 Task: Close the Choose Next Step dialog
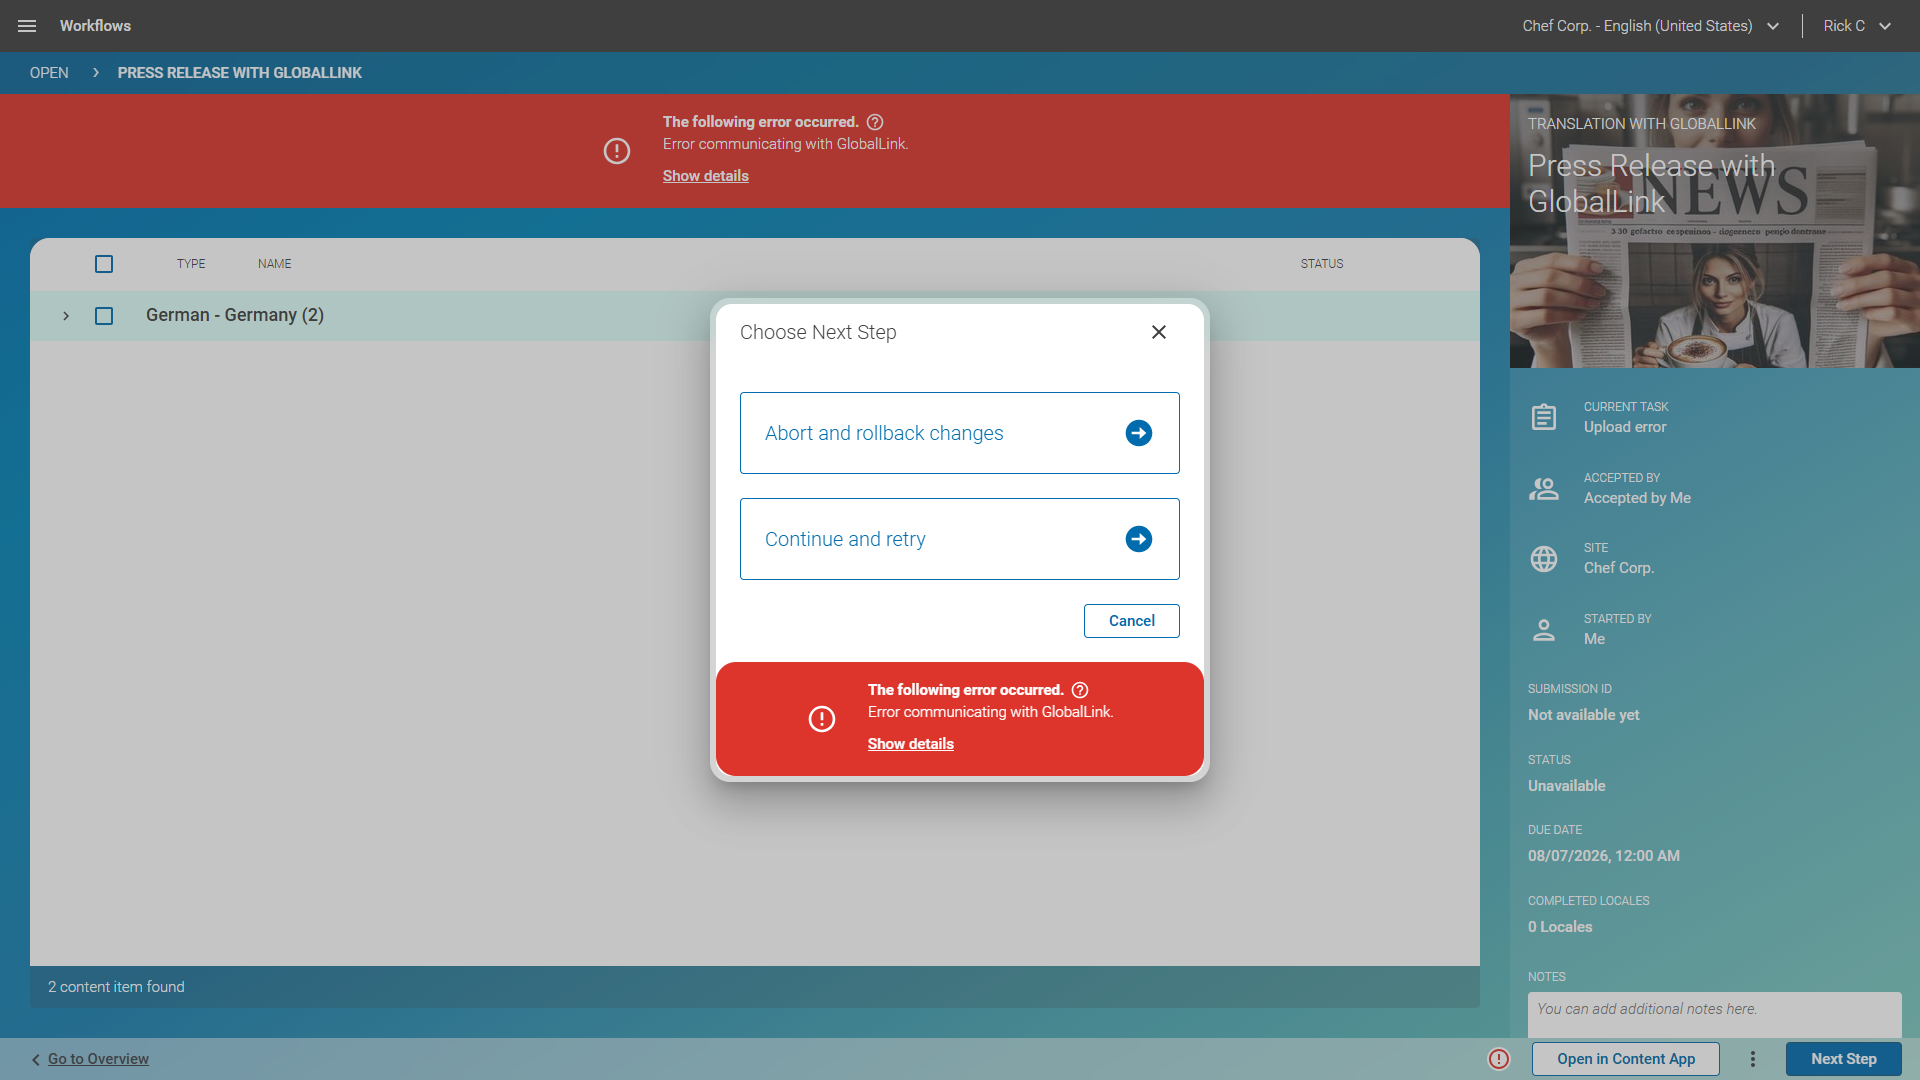1159,332
